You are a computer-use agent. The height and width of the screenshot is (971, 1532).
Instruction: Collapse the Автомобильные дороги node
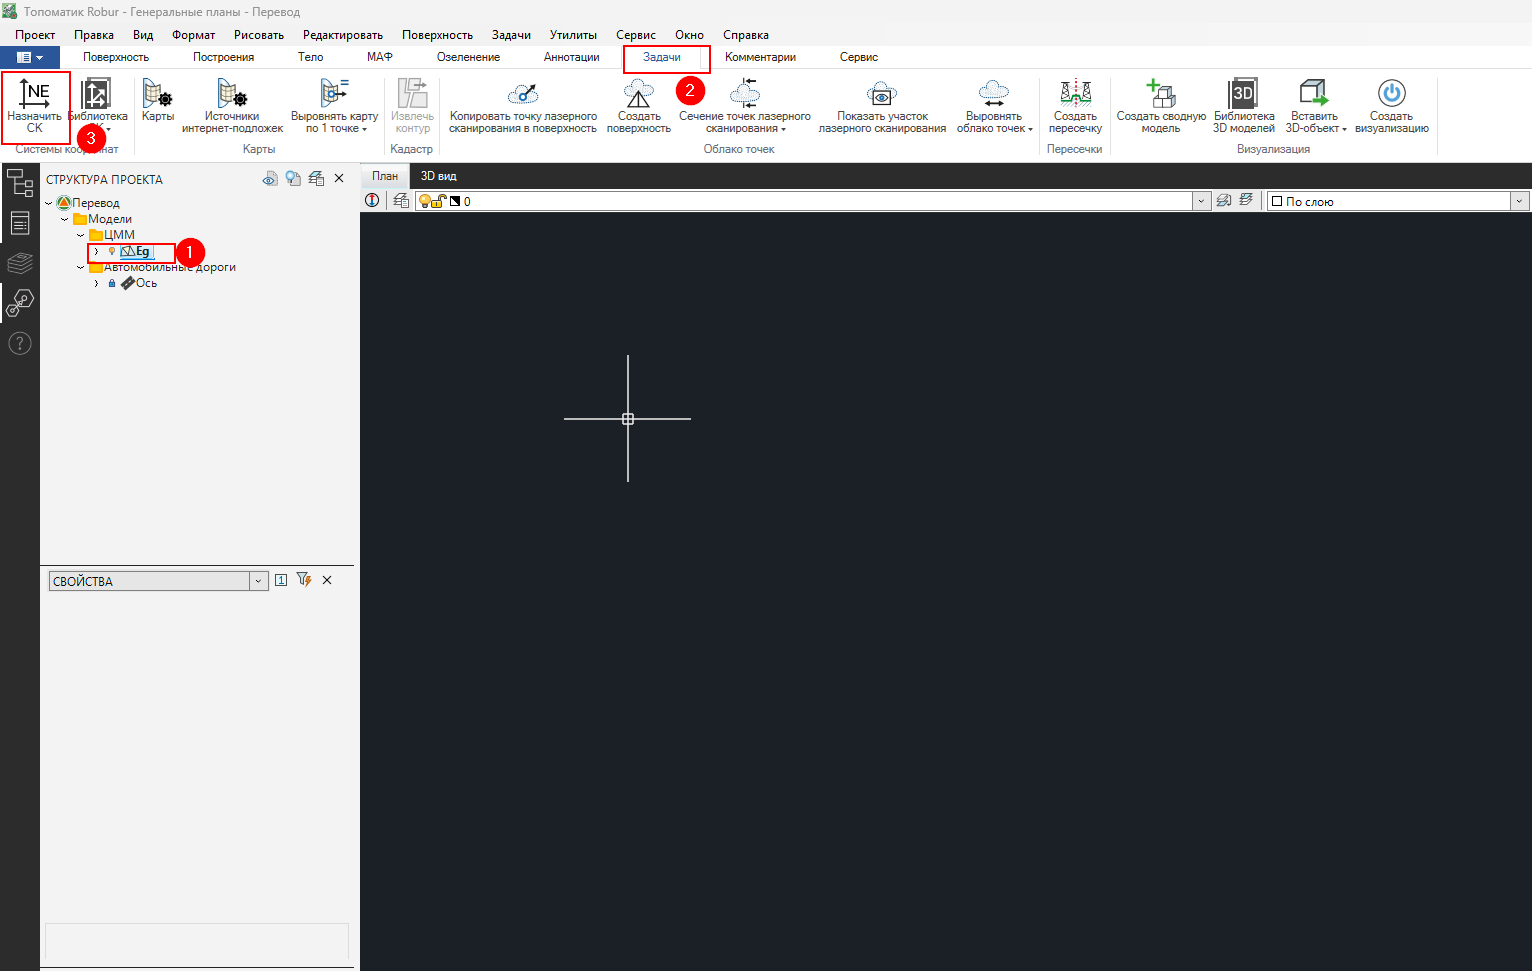click(x=80, y=267)
